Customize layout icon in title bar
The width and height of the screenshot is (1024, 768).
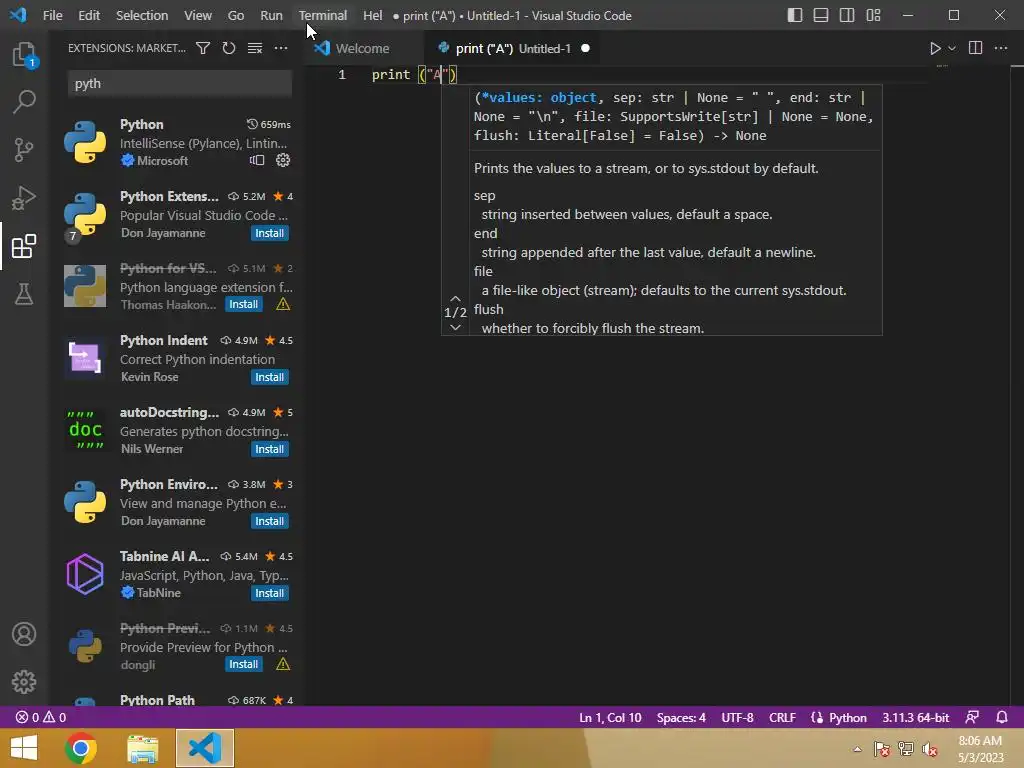click(x=873, y=15)
